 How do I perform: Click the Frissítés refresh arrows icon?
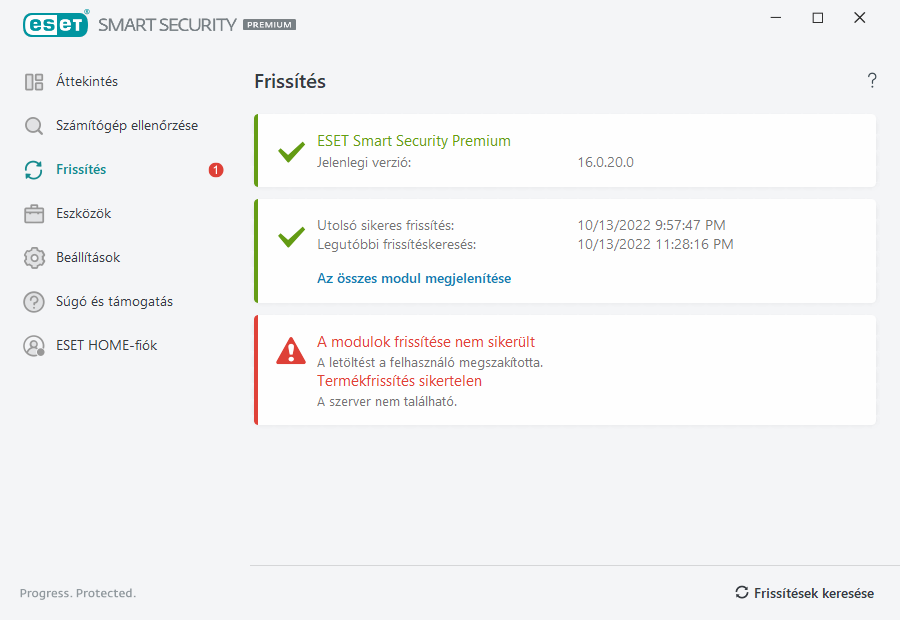coord(34,170)
